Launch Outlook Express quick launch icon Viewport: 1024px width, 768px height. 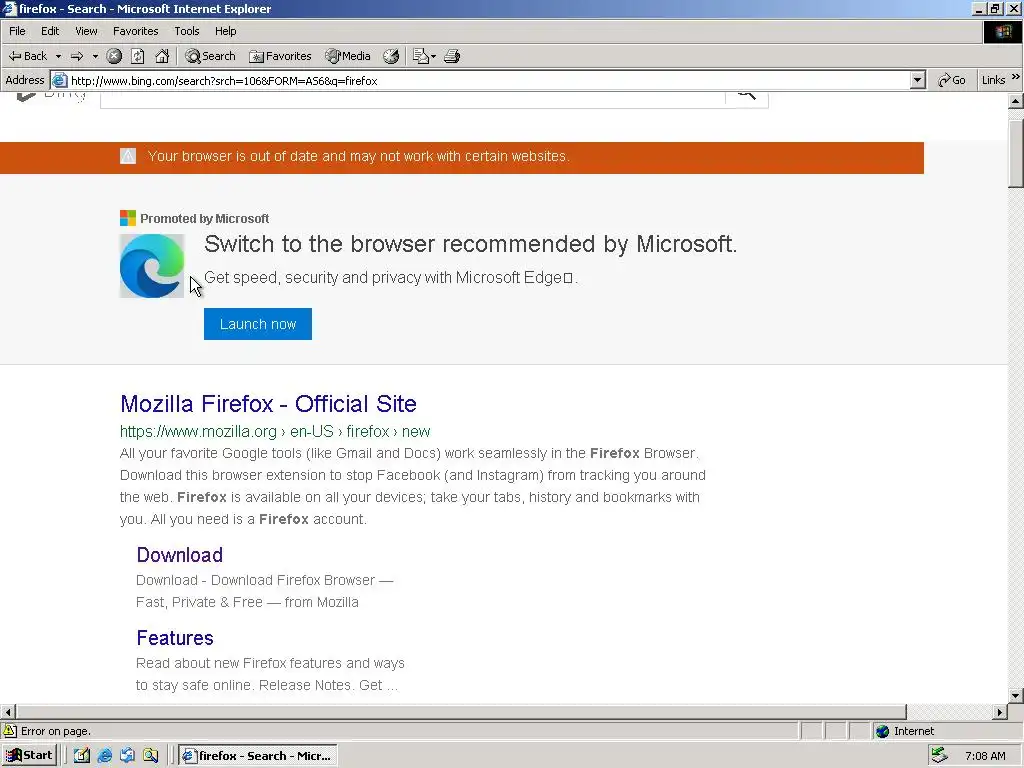tap(127, 756)
